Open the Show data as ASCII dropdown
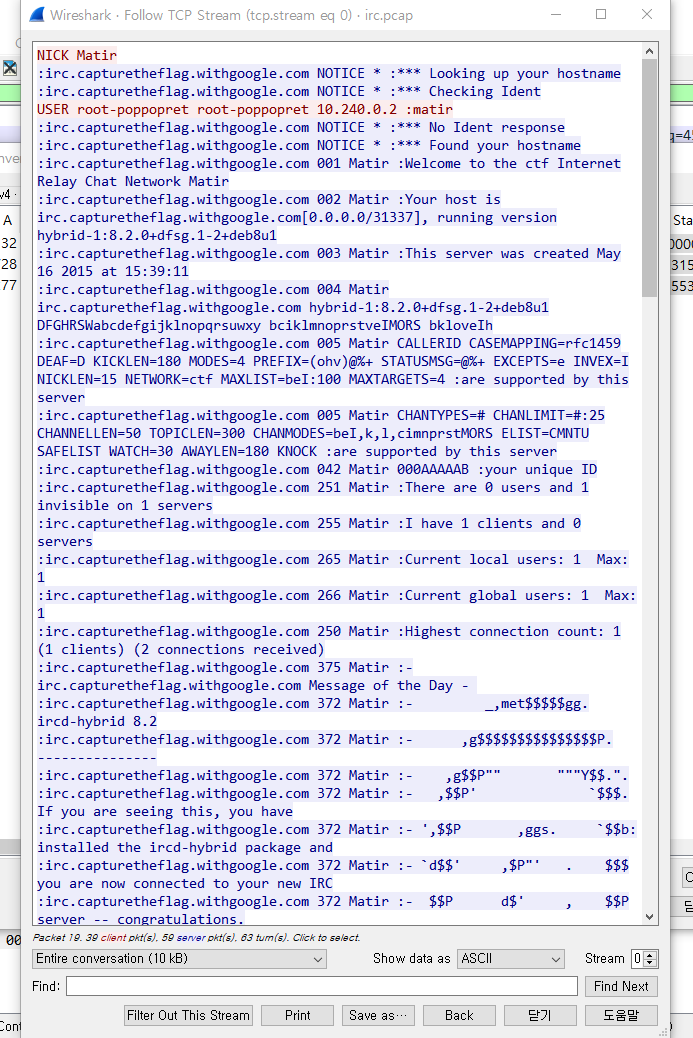Screen dimensions: 693x1038 510,959
